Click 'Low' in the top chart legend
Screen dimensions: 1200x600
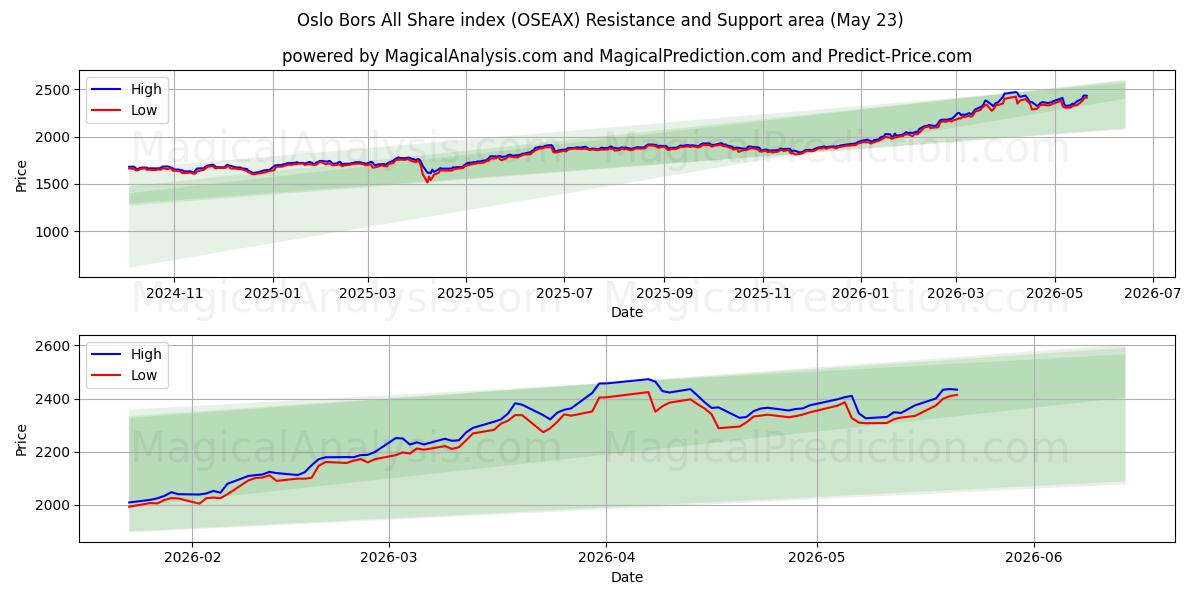pyautogui.click(x=144, y=110)
